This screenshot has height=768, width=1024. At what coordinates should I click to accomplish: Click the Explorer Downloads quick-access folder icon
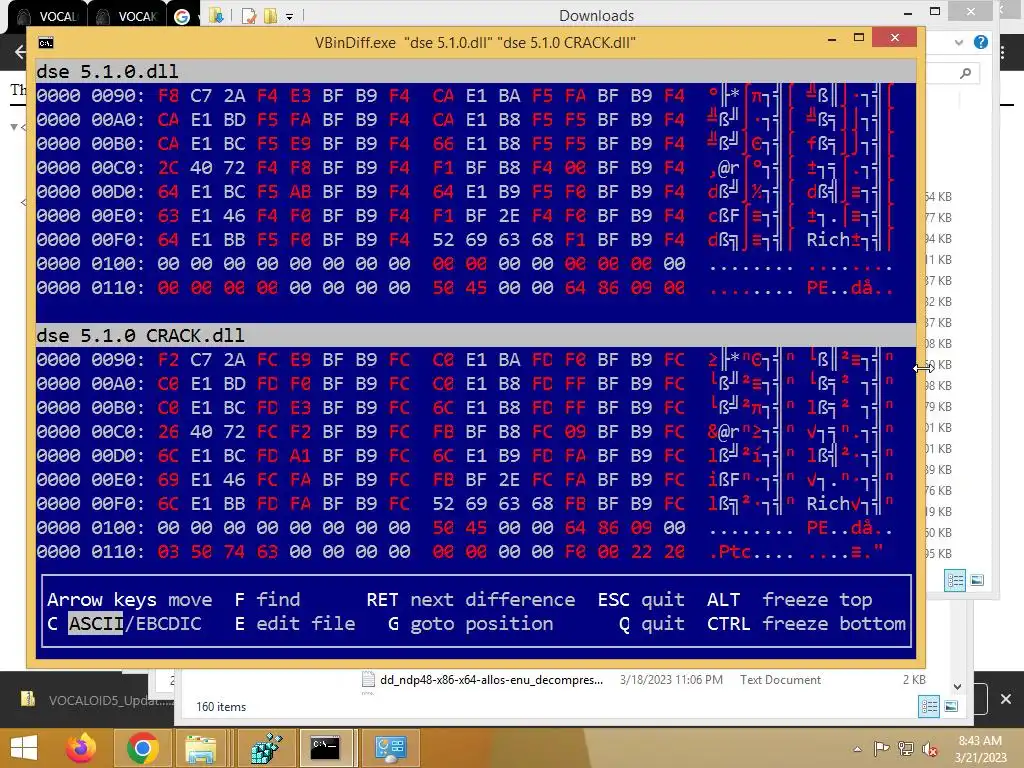pyautogui.click(x=216, y=16)
